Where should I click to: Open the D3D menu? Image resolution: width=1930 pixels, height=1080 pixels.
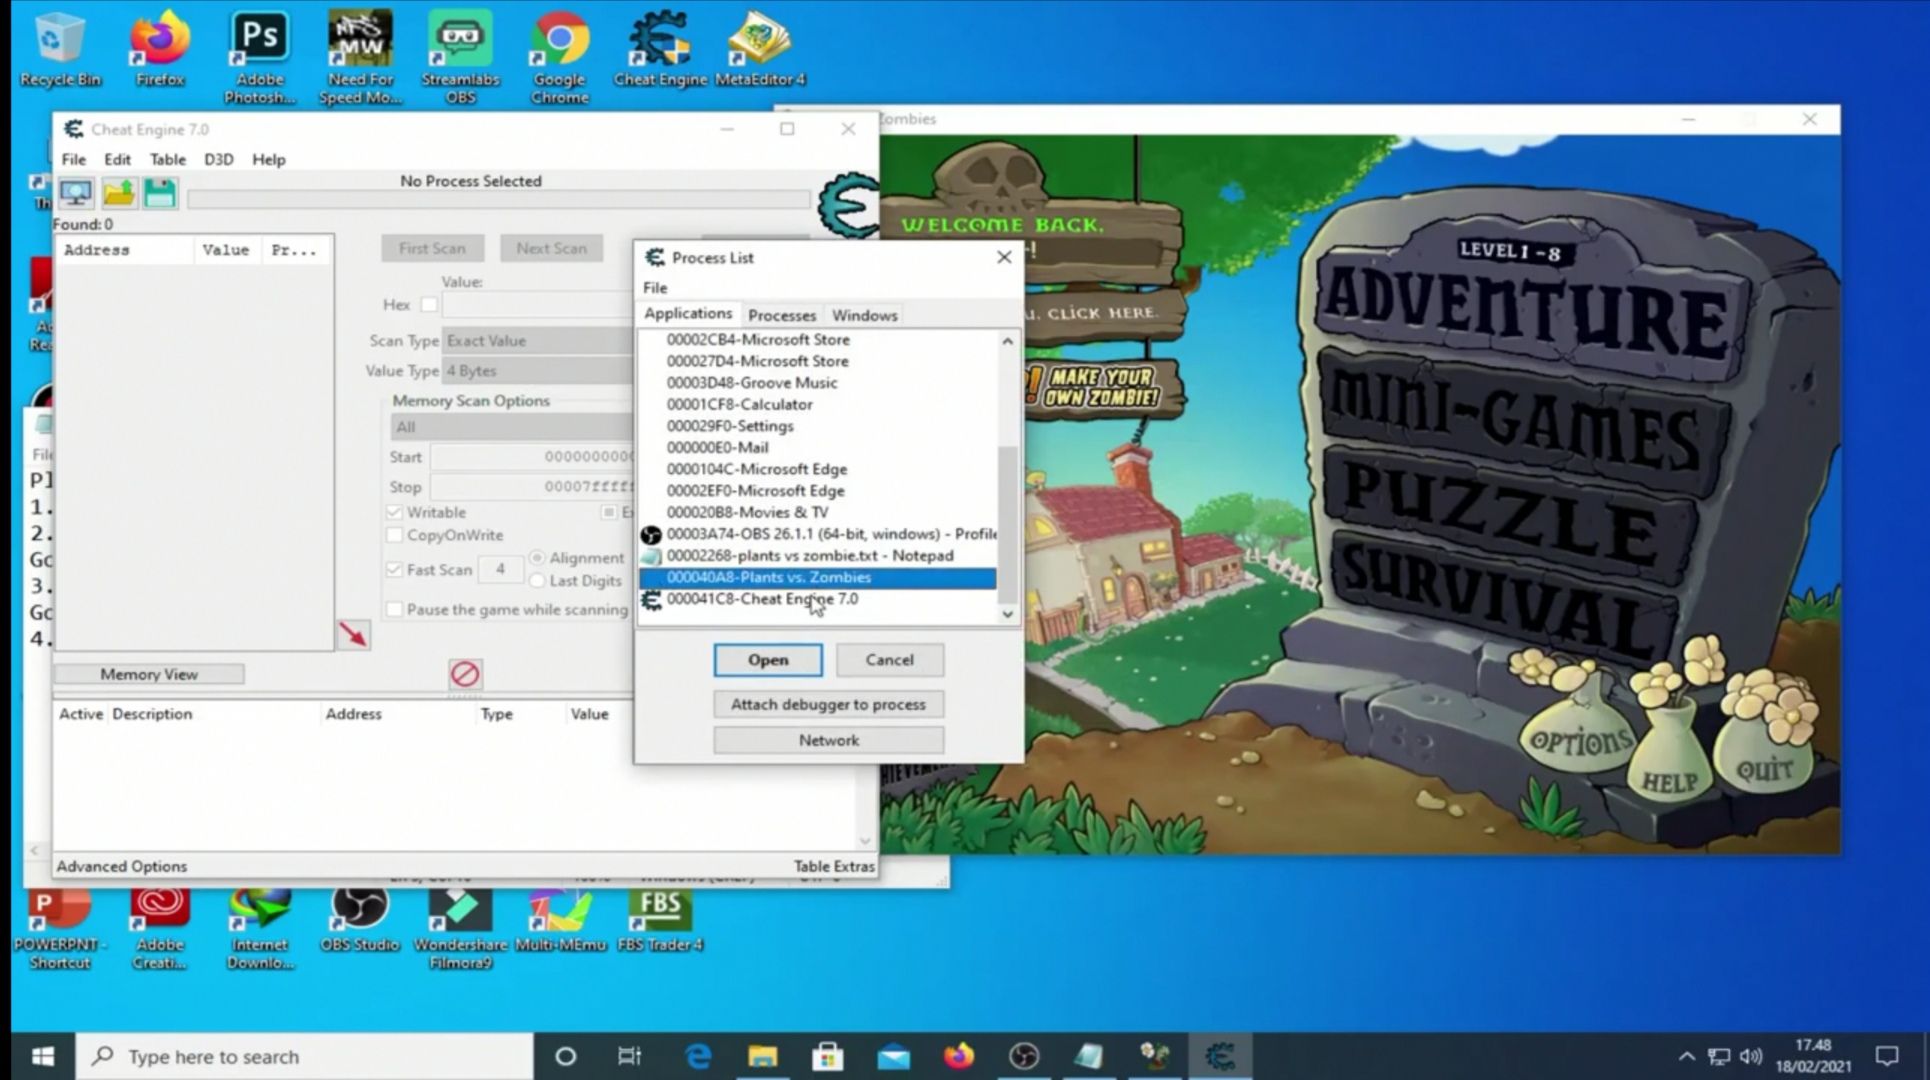coord(218,159)
